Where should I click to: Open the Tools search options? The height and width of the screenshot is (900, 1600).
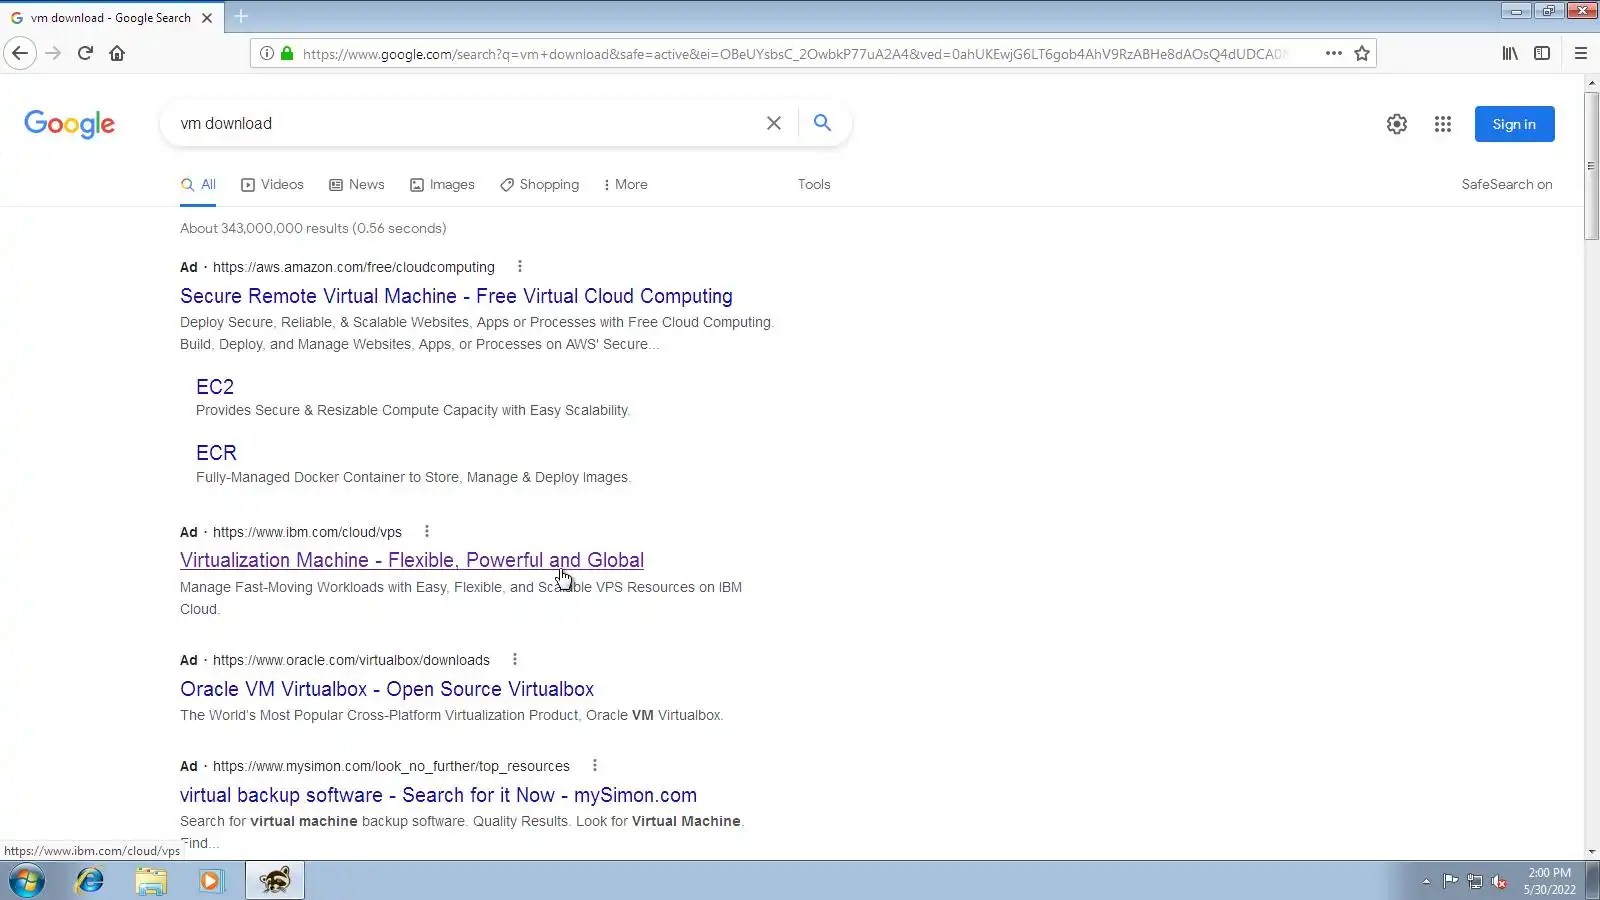[x=814, y=185]
